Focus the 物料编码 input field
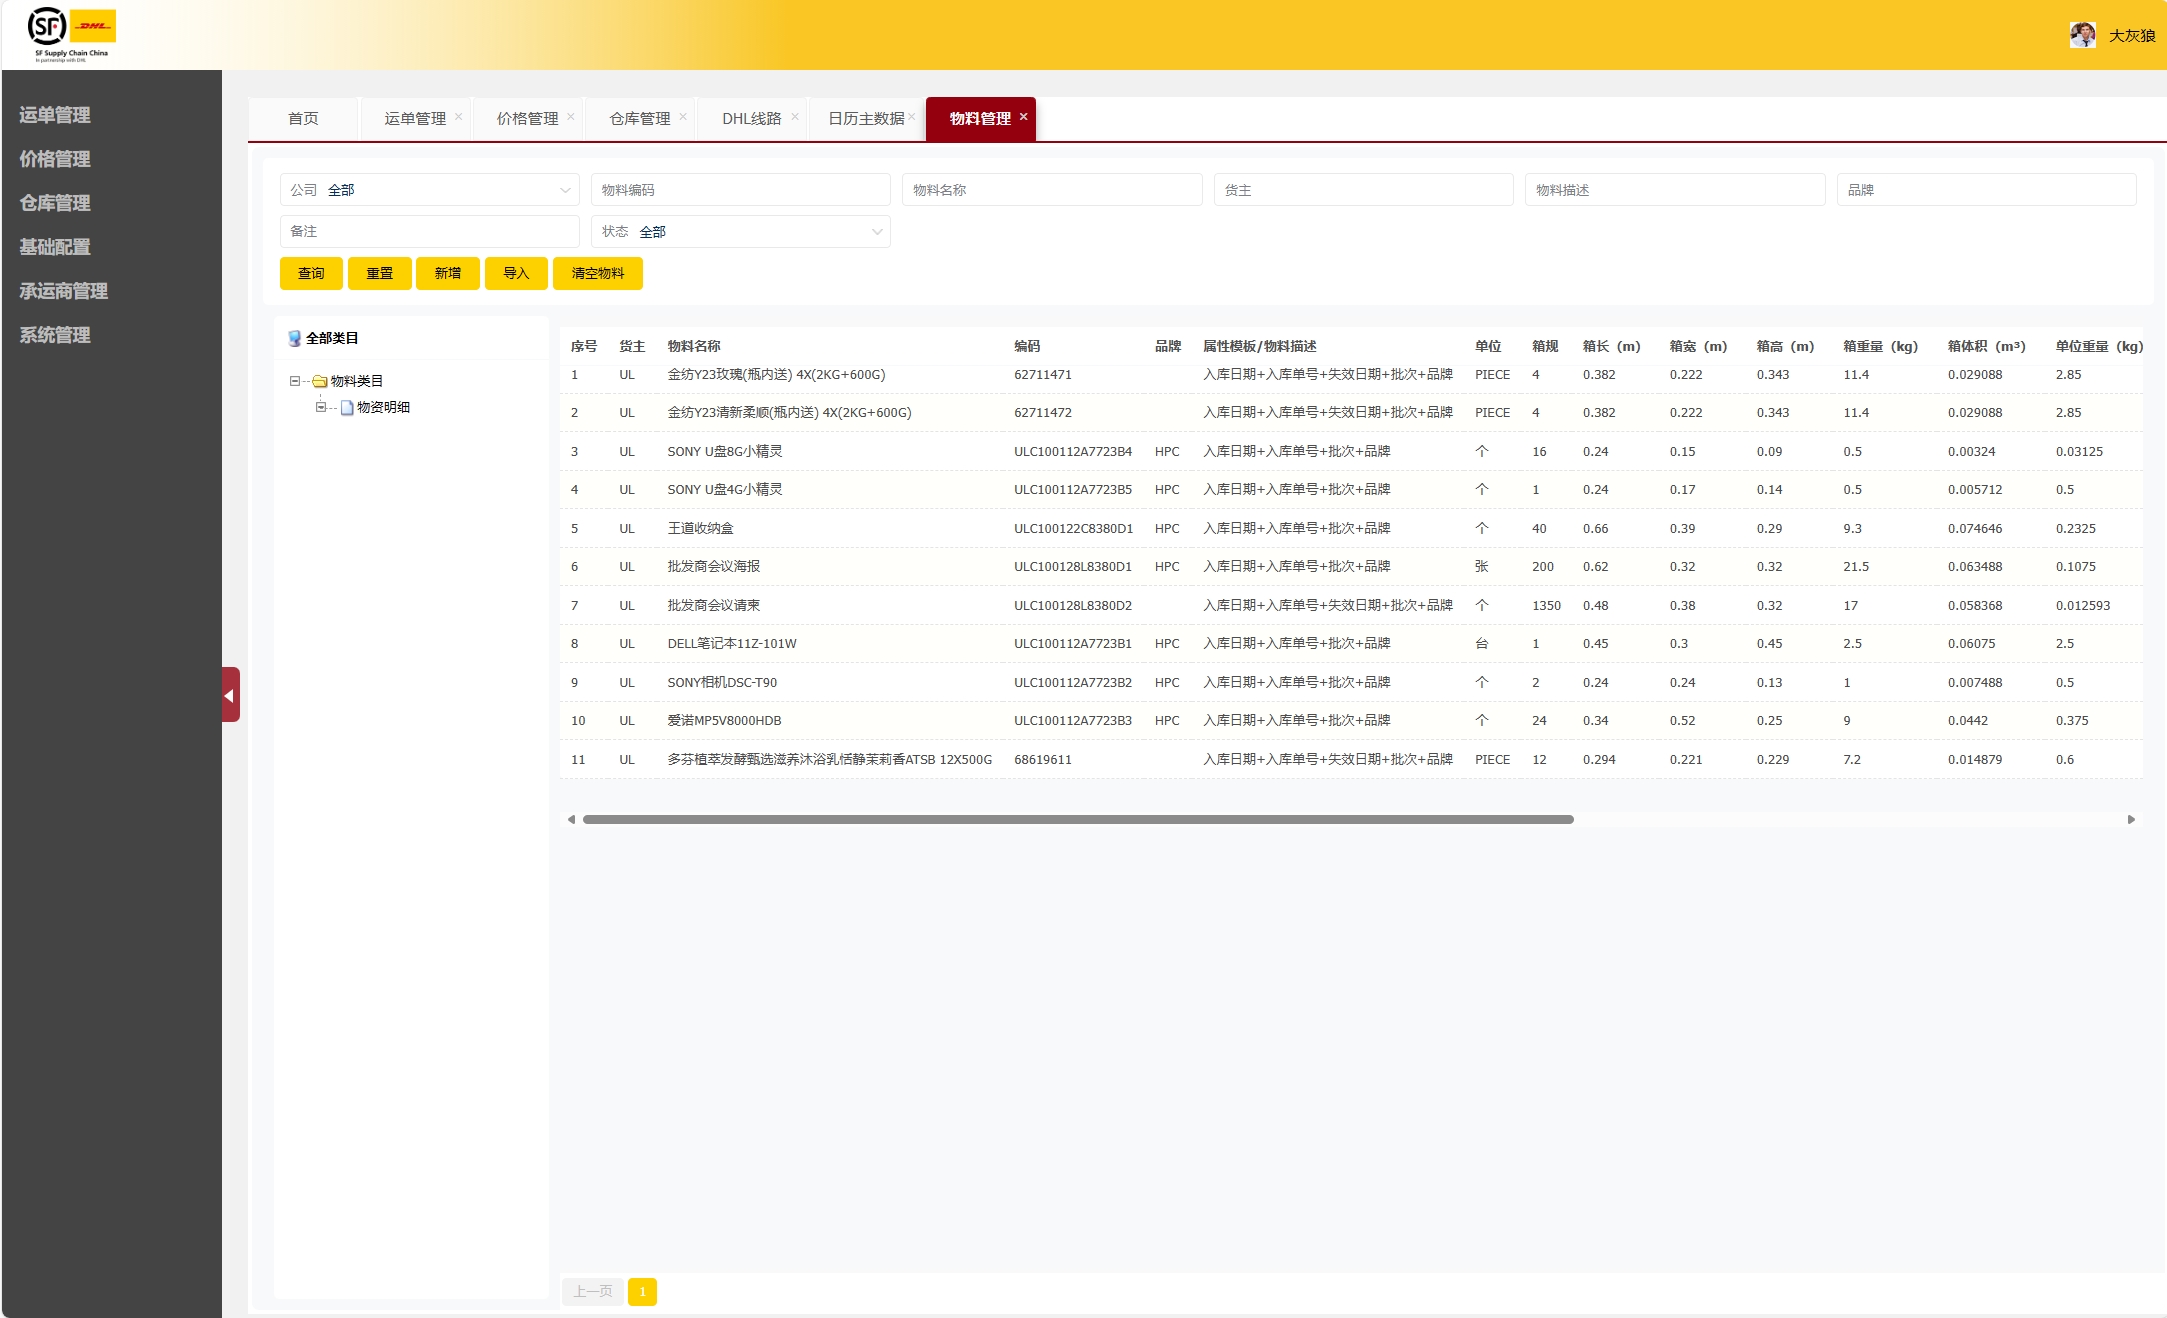 [741, 190]
